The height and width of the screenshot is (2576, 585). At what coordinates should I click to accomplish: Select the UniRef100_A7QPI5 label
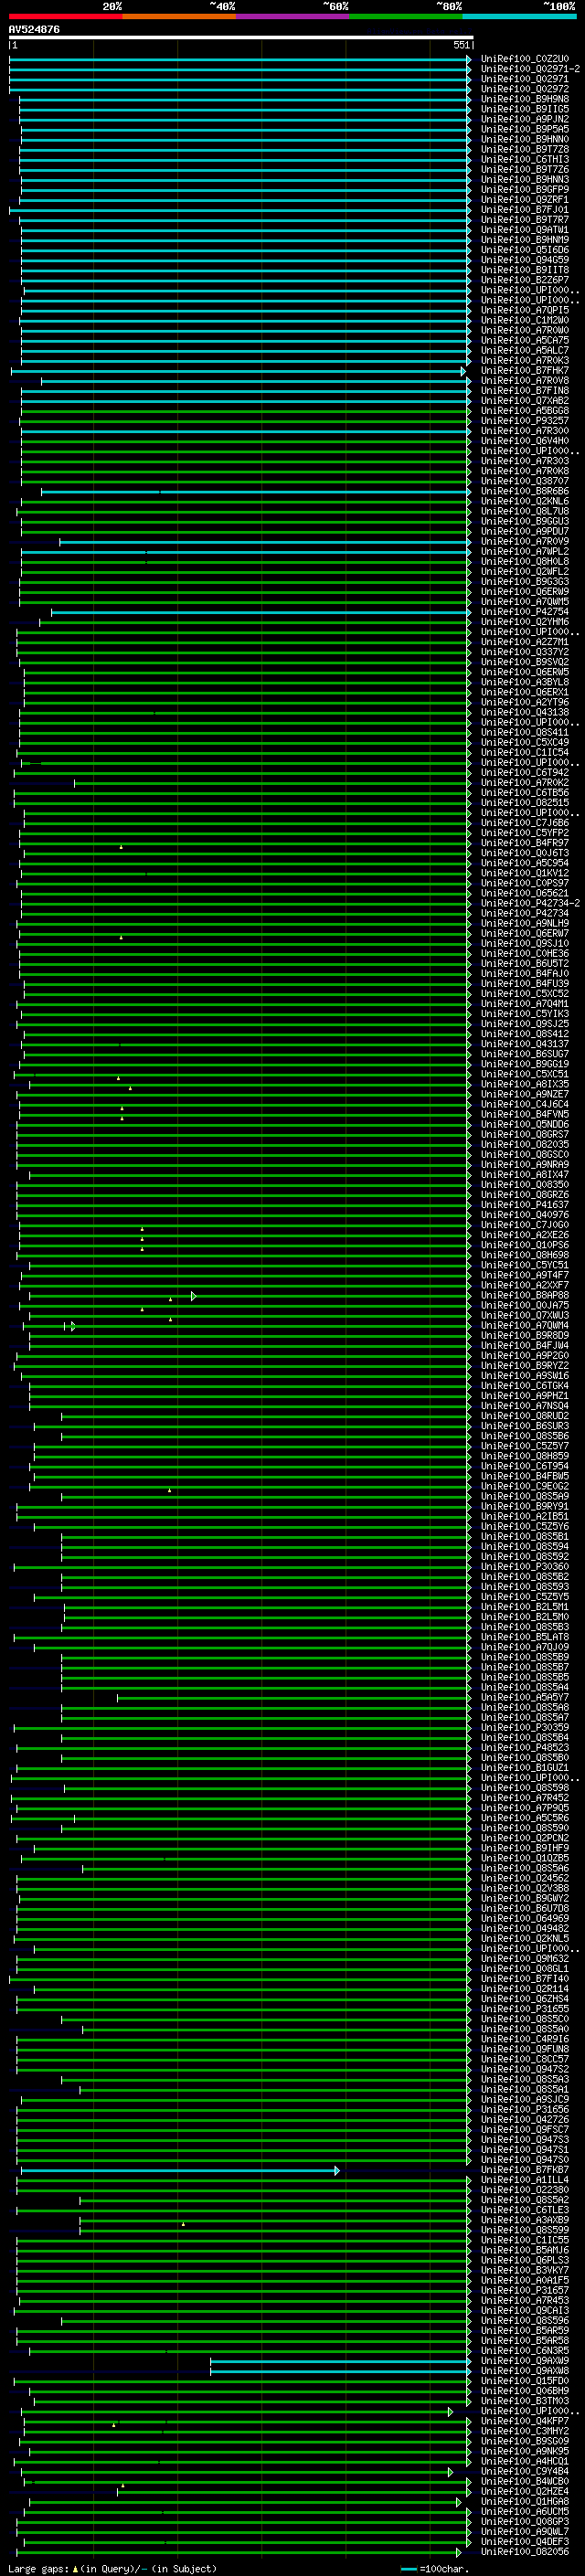(x=524, y=310)
